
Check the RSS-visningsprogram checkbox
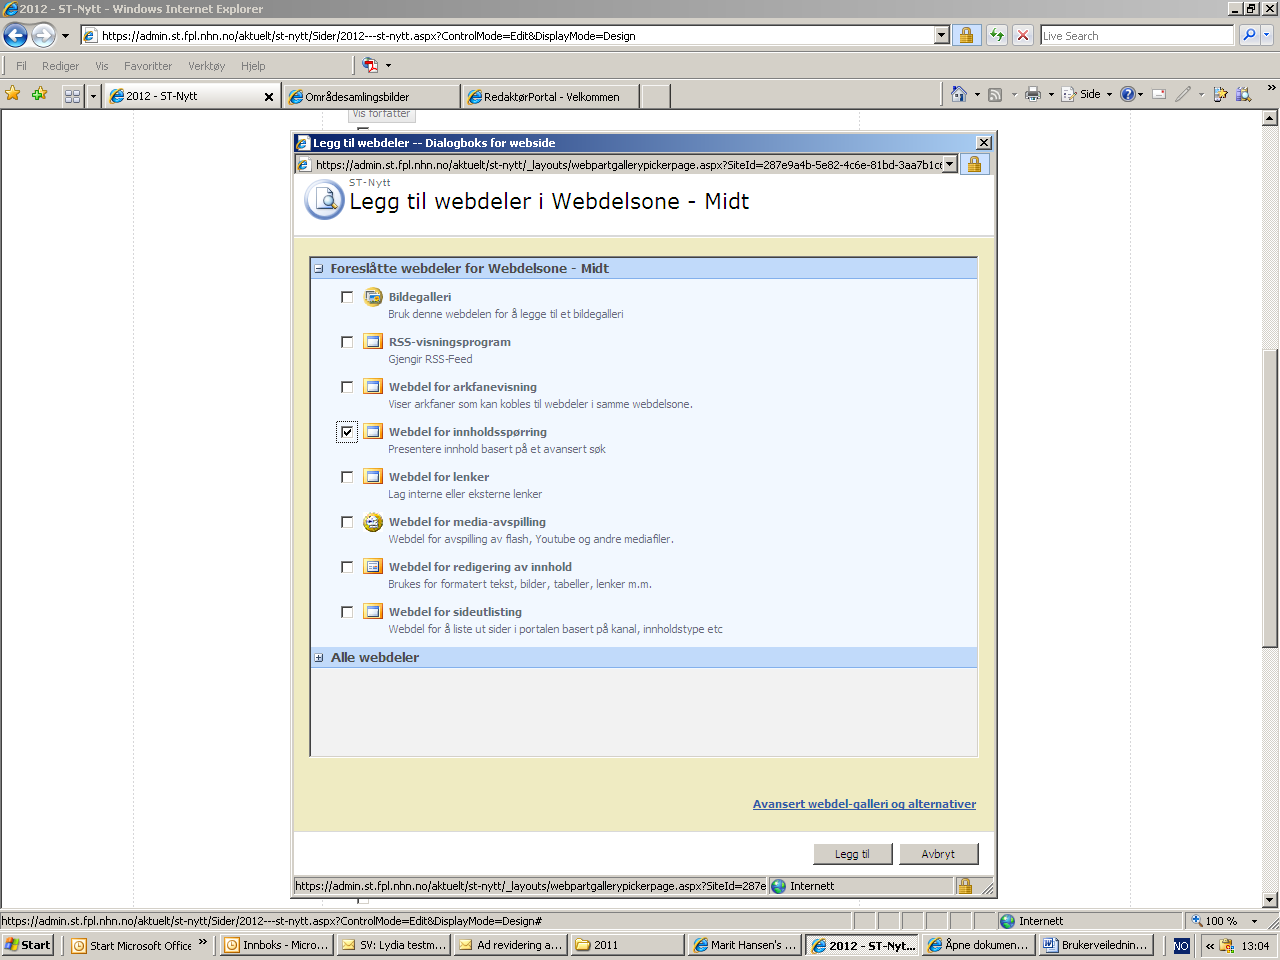point(347,342)
